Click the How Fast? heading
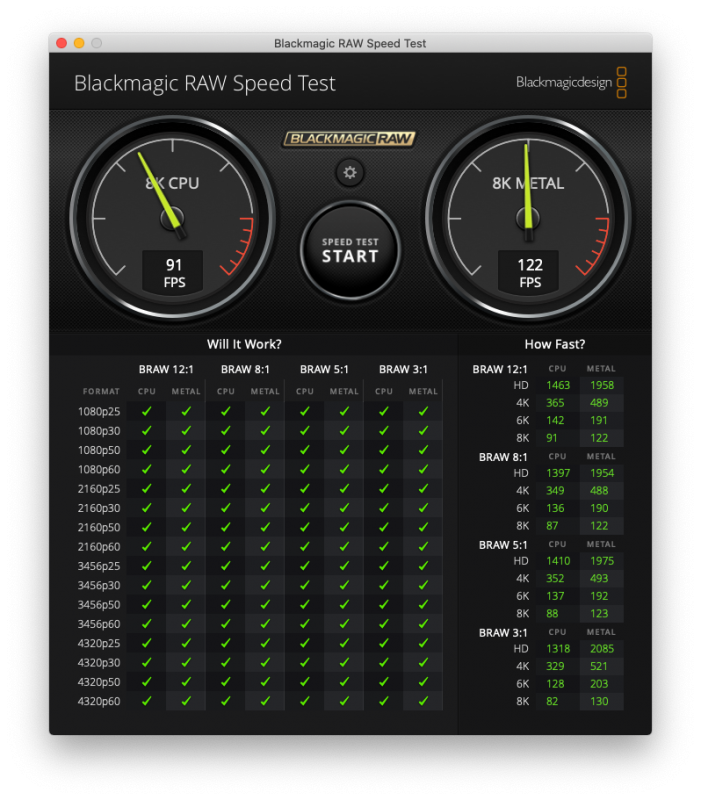Image resolution: width=701 pixels, height=800 pixels. coord(555,344)
